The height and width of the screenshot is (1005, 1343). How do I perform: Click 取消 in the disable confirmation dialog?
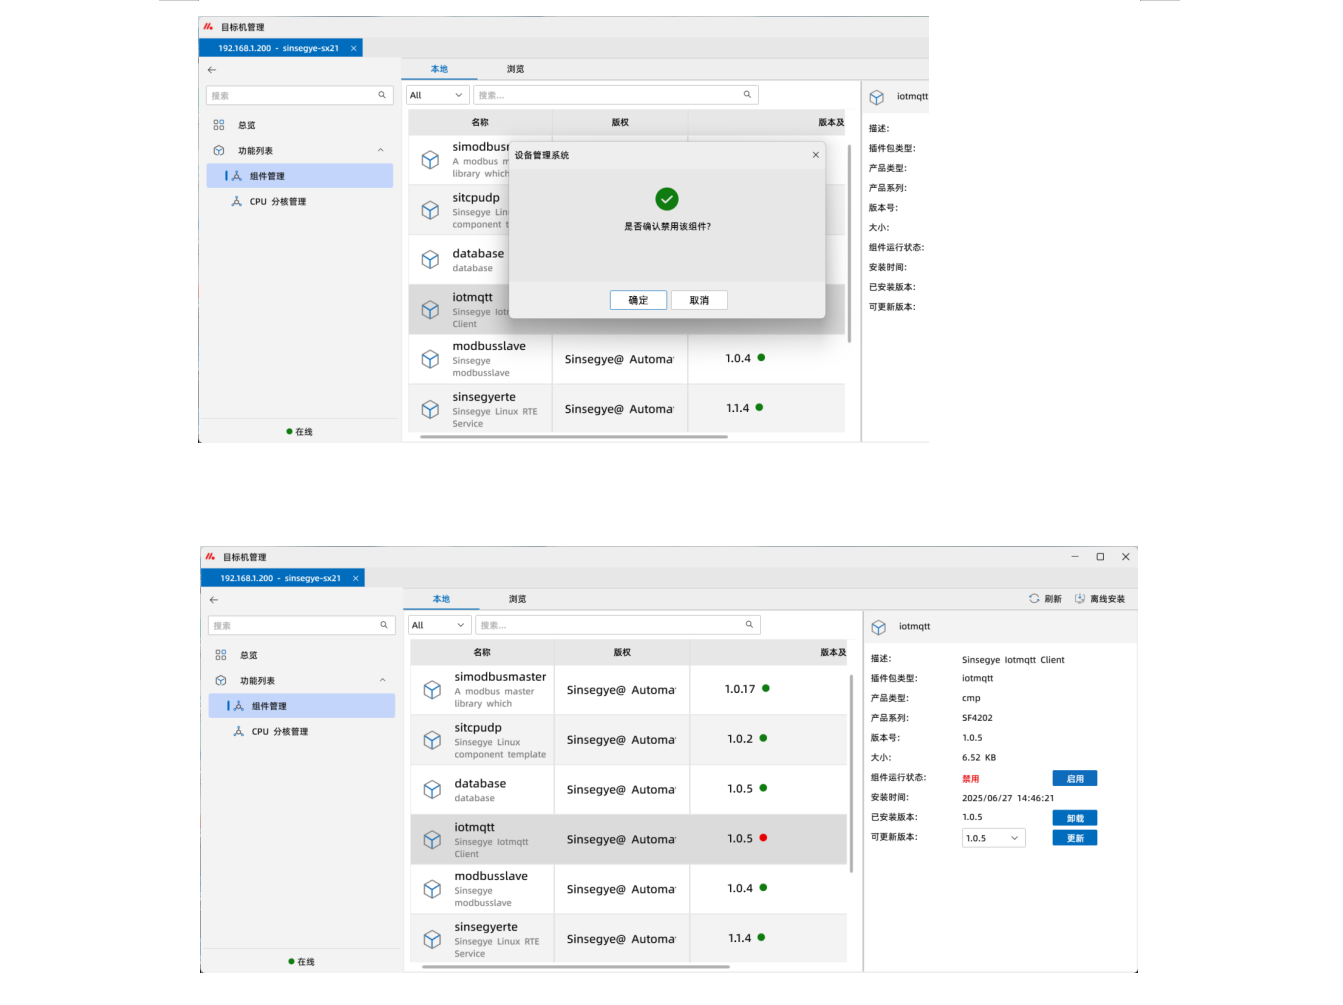pos(699,300)
